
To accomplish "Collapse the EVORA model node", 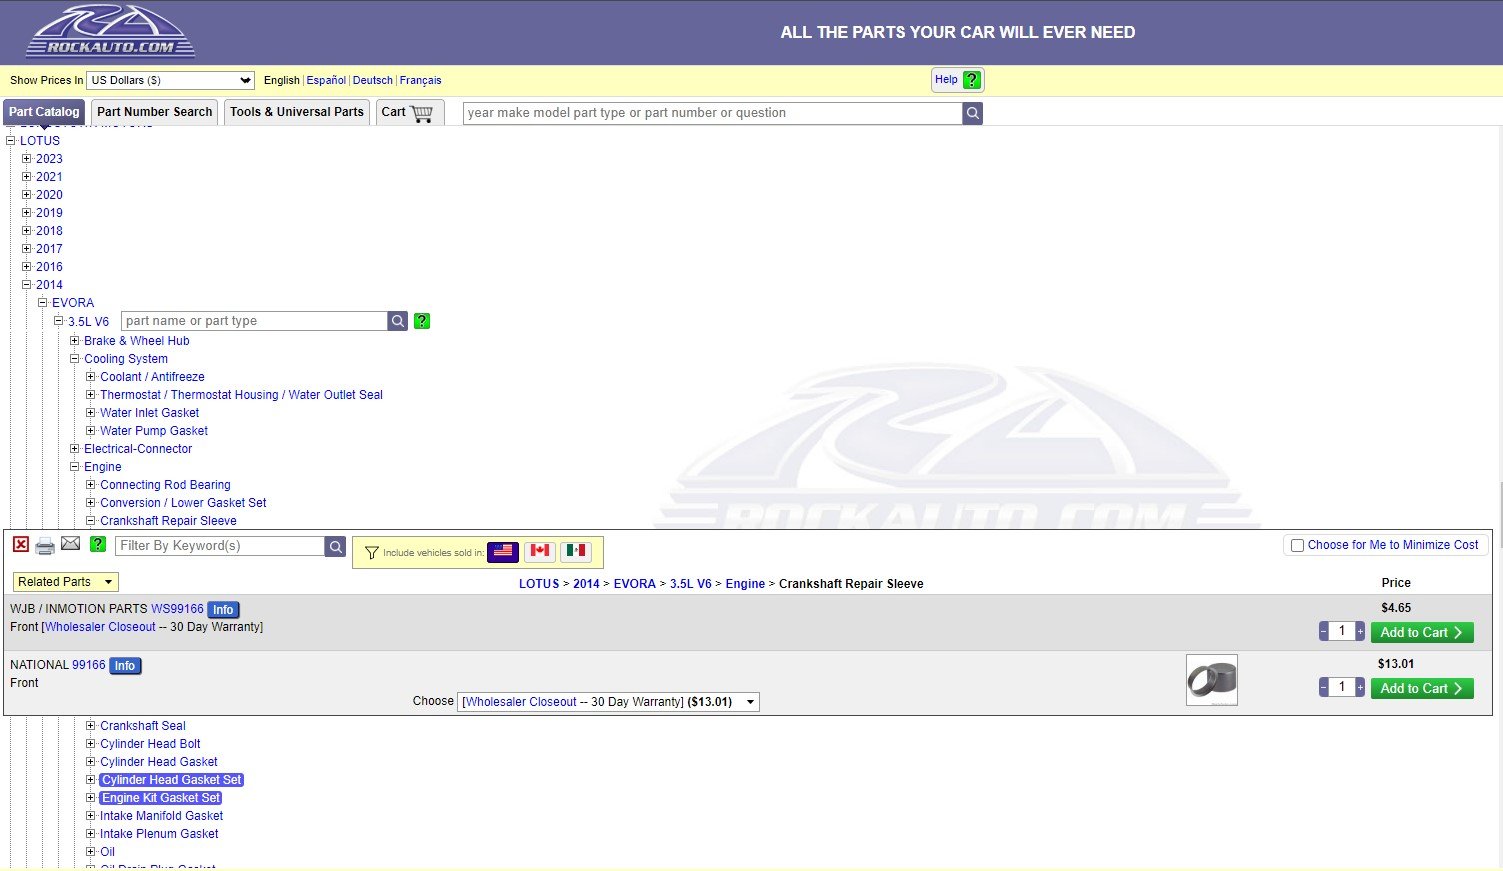I will [x=43, y=303].
